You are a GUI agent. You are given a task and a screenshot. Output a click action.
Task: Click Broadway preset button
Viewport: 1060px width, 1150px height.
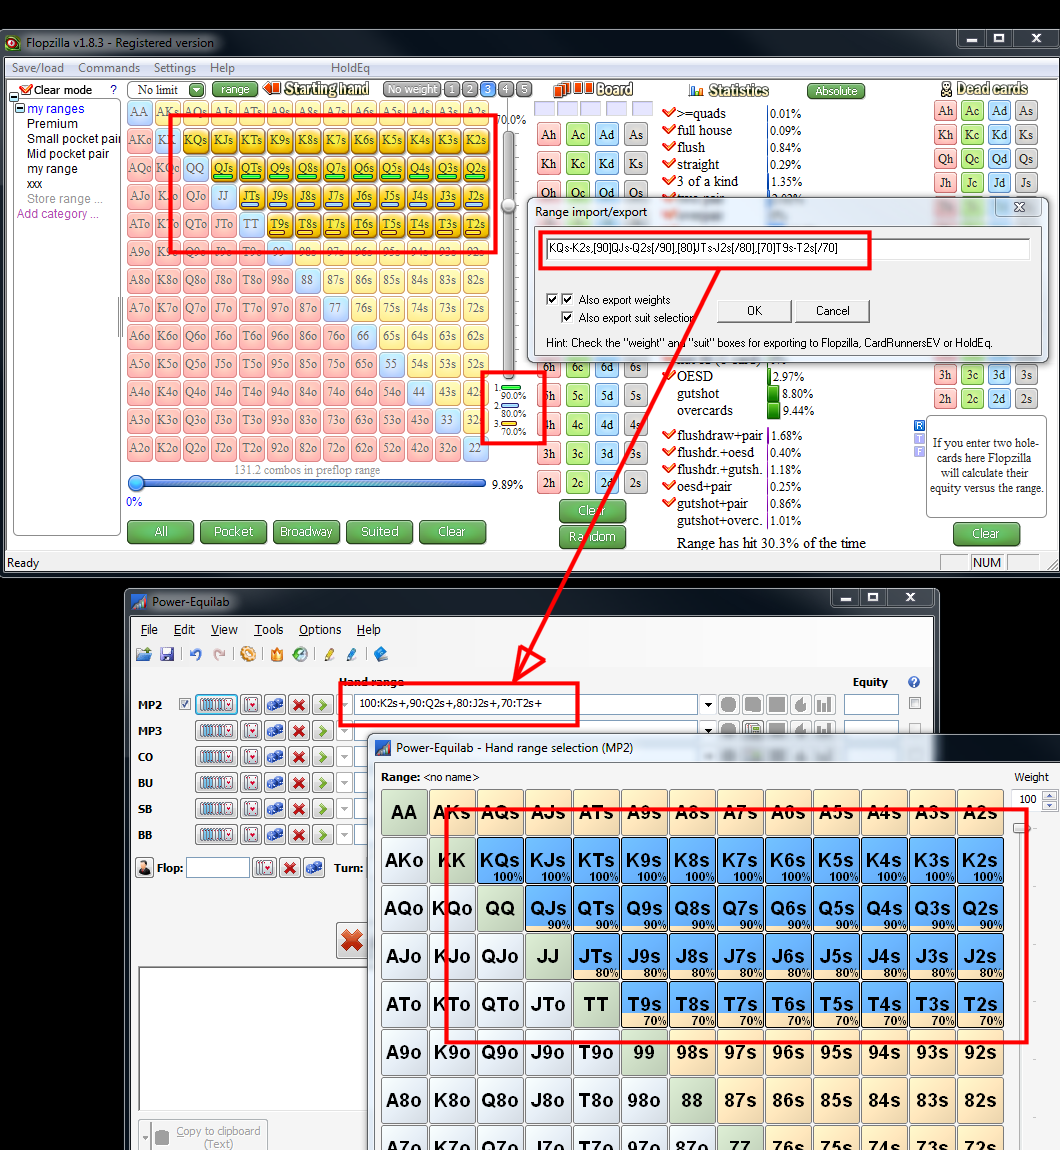[306, 532]
